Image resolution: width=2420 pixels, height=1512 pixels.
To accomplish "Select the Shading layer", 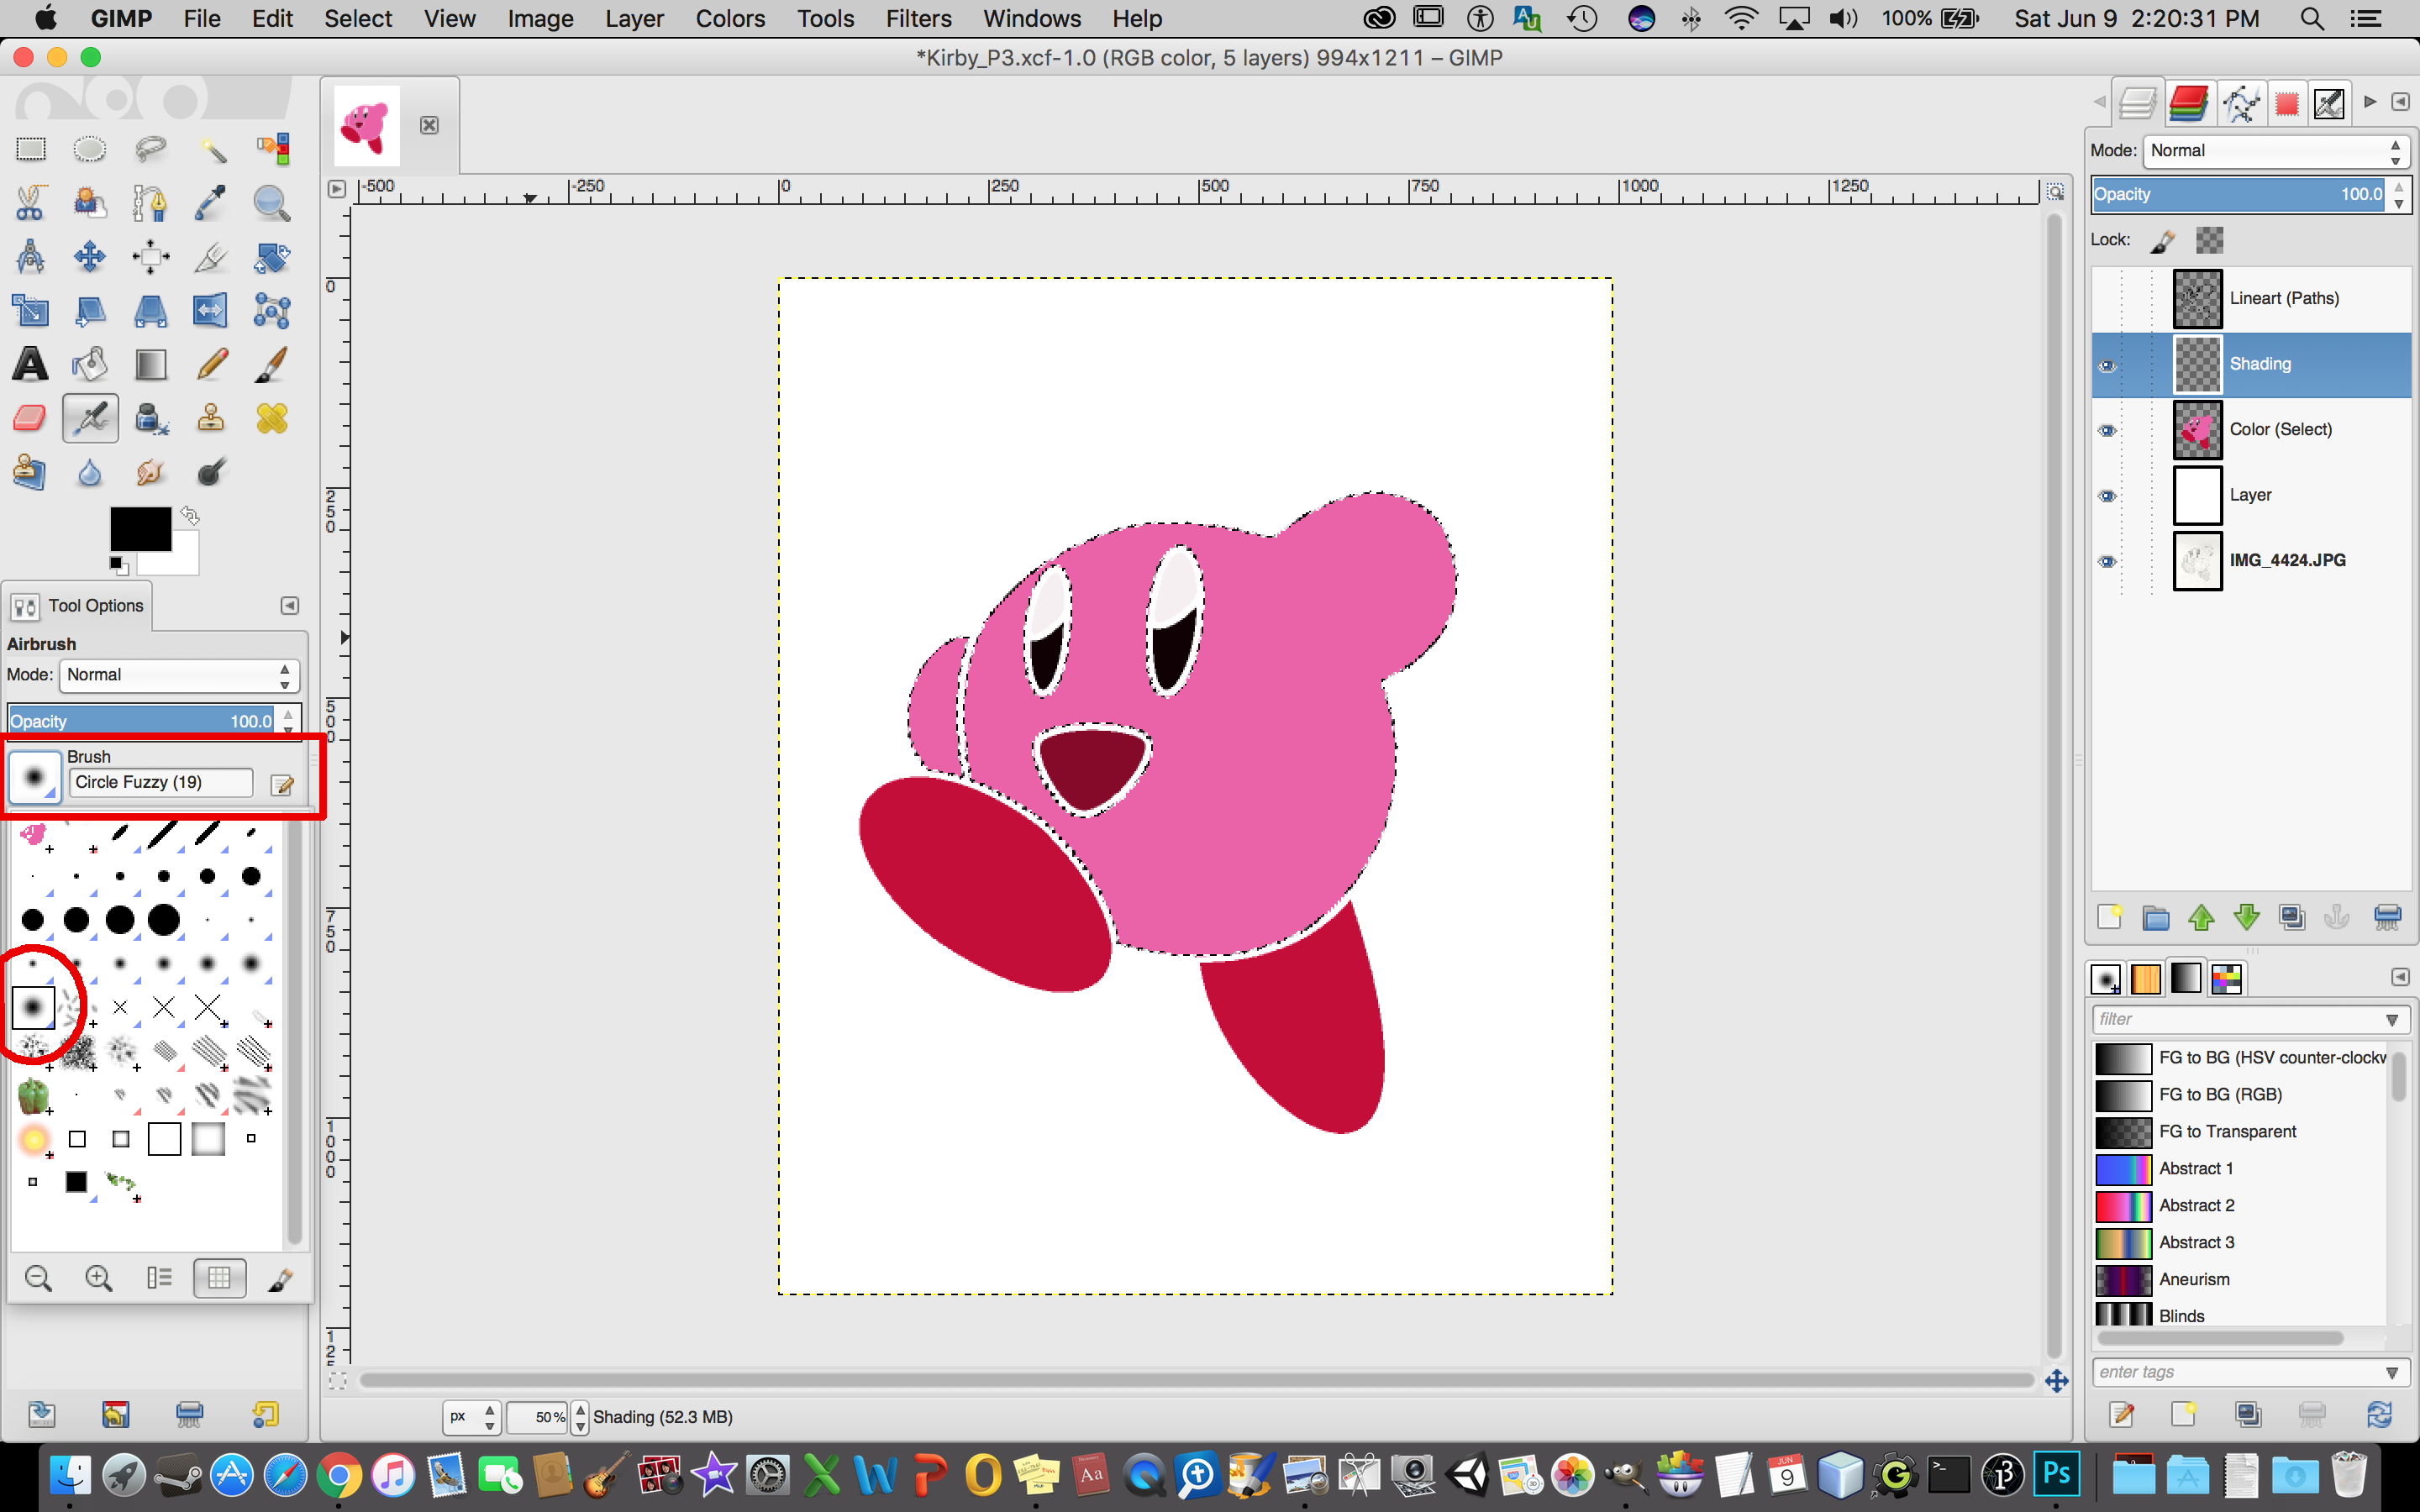I will (2251, 365).
